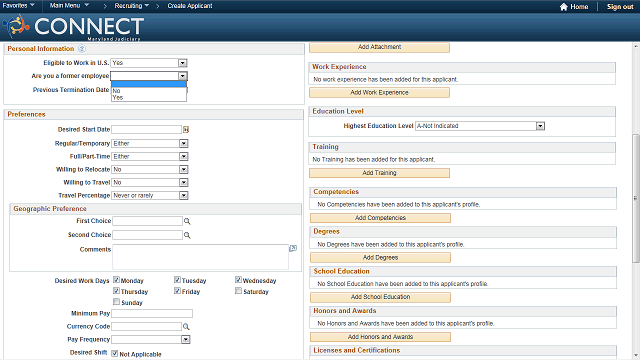Open Pay Frequency dropdown
The width and height of the screenshot is (640, 360).
pos(151,339)
